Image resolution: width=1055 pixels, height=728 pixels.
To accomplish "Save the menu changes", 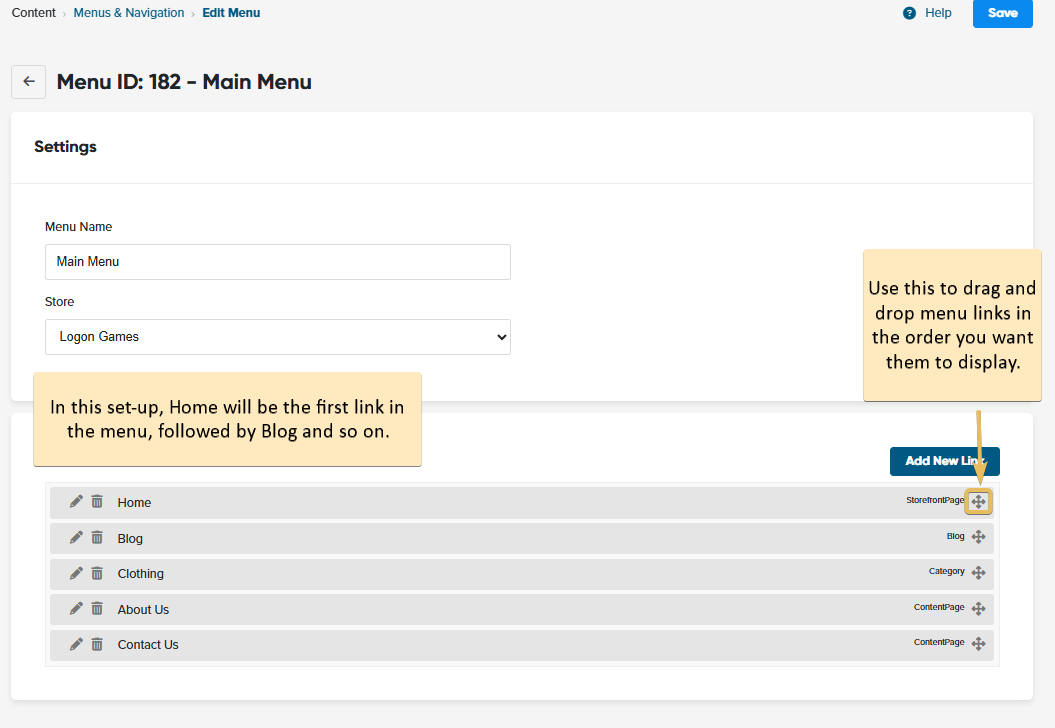I will click(1003, 13).
